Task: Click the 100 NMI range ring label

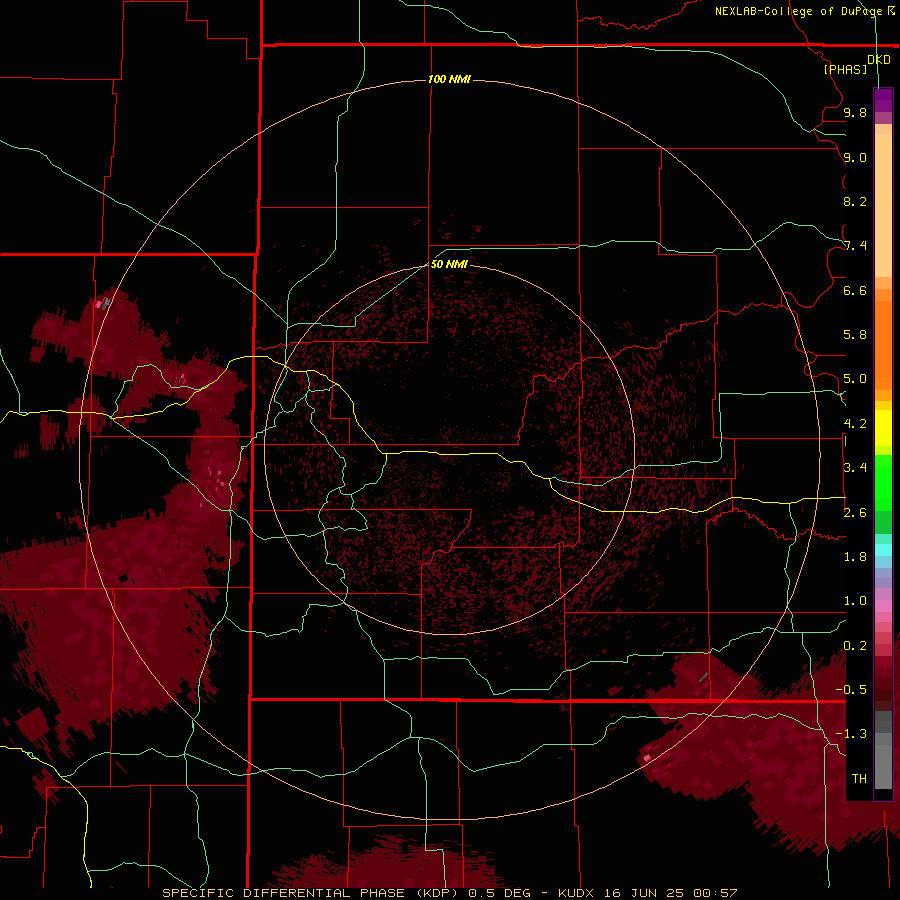Action: click(x=449, y=79)
